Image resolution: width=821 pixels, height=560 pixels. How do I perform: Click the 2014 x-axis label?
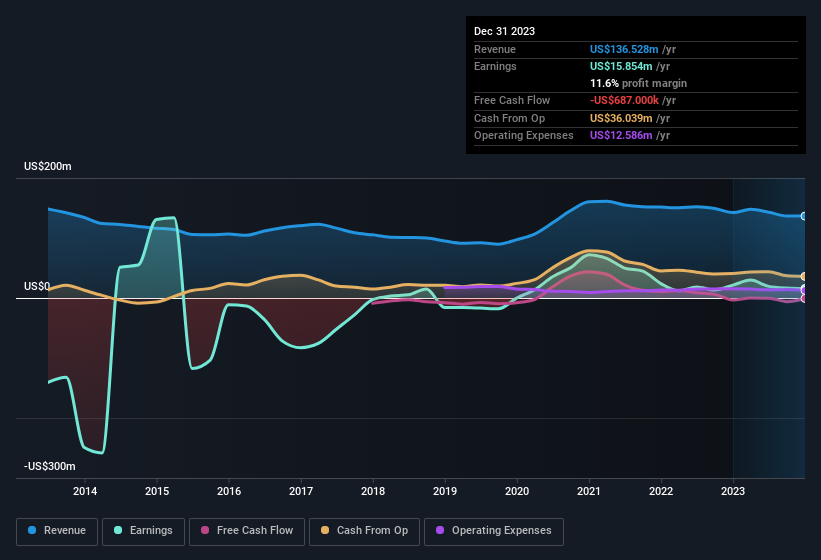point(85,491)
